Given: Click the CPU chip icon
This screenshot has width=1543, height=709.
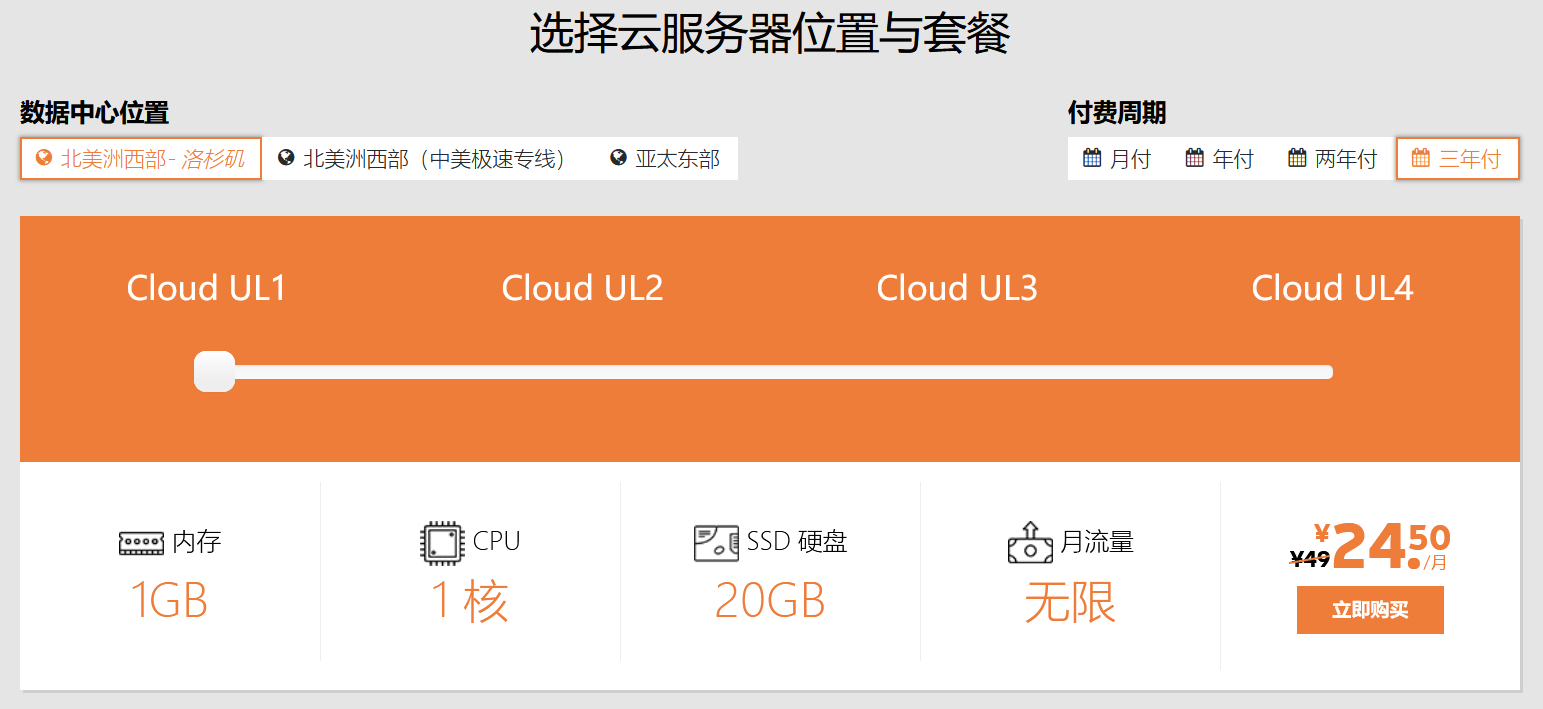Looking at the screenshot, I should pos(443,543).
